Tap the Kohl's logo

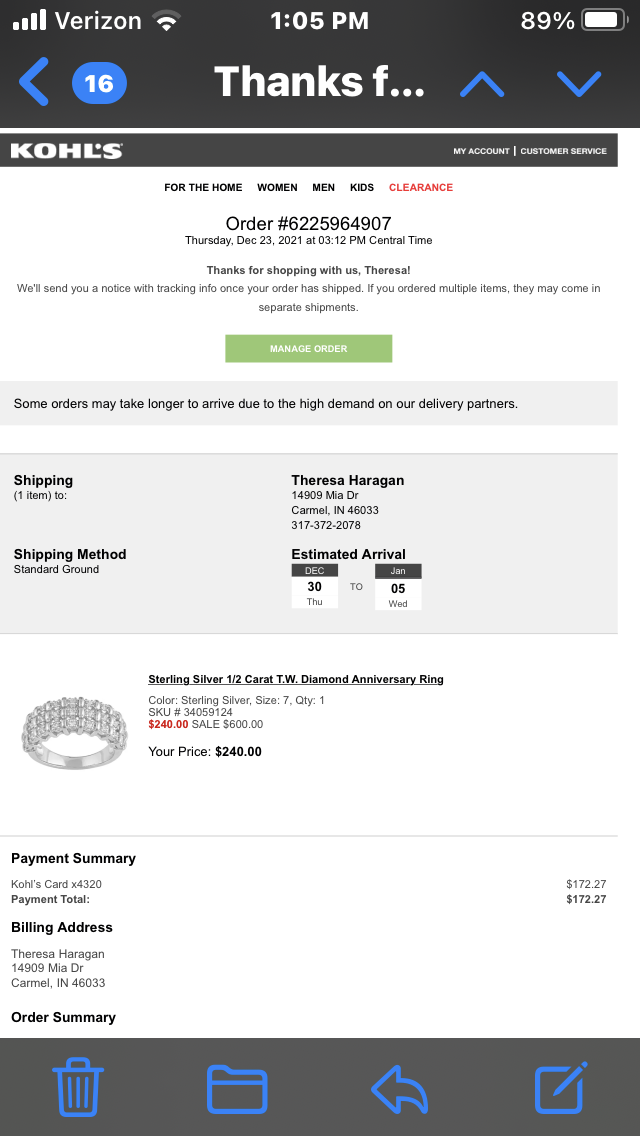(66, 151)
